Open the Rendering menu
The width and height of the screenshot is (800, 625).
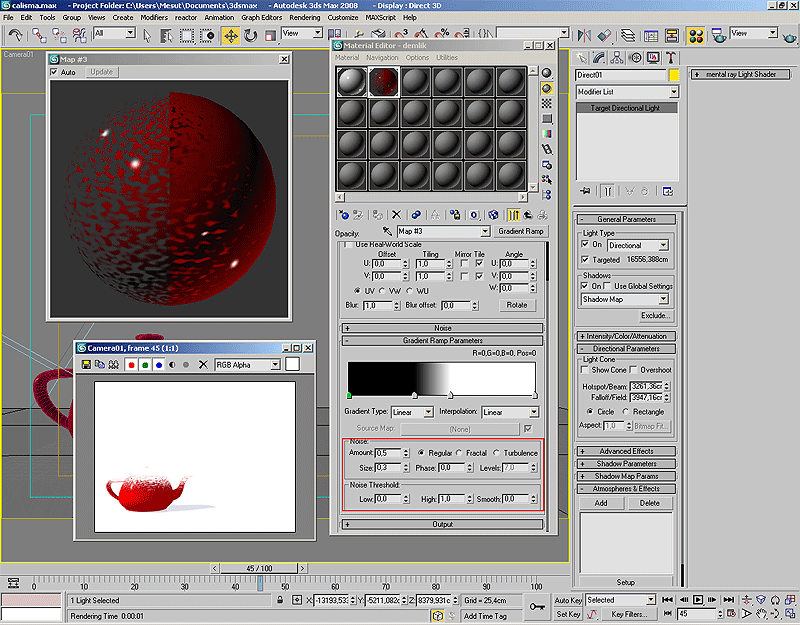click(305, 18)
